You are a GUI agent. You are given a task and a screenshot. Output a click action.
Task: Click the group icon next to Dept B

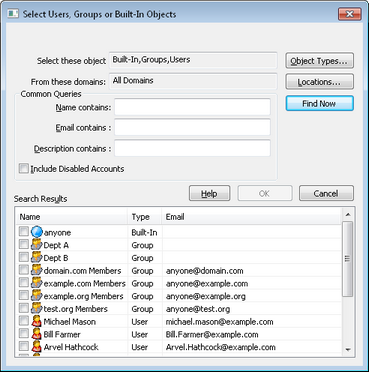coord(37,258)
